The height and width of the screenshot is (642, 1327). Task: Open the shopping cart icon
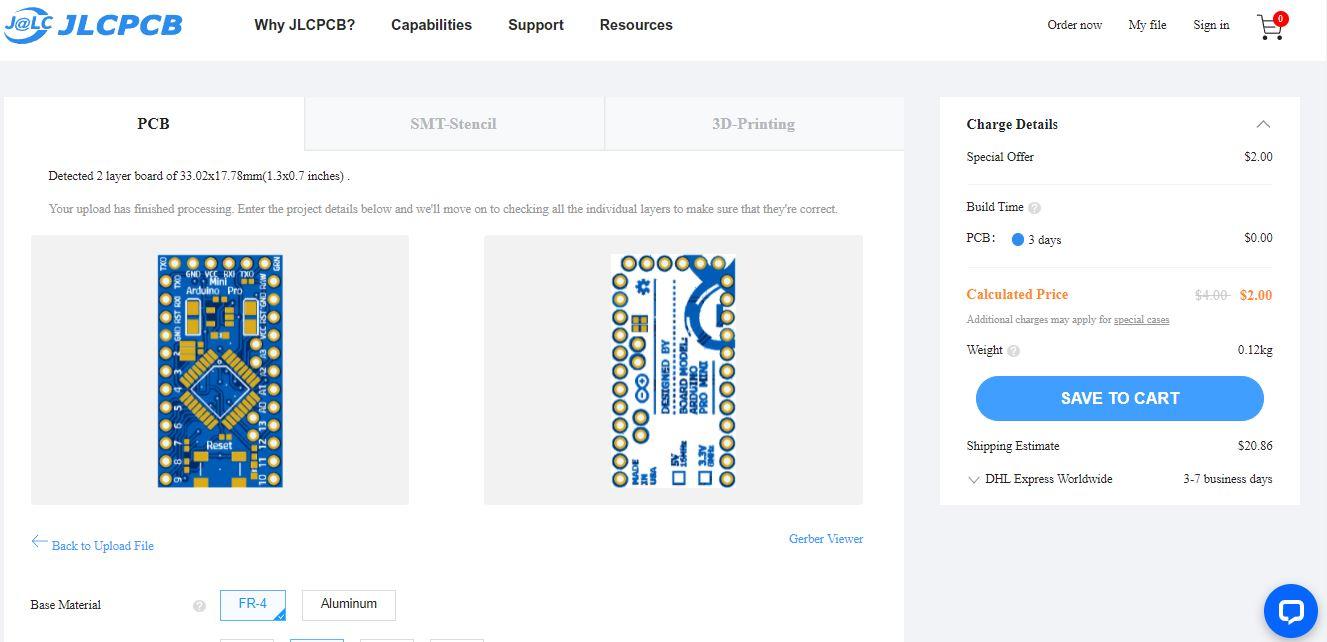pos(1271,26)
